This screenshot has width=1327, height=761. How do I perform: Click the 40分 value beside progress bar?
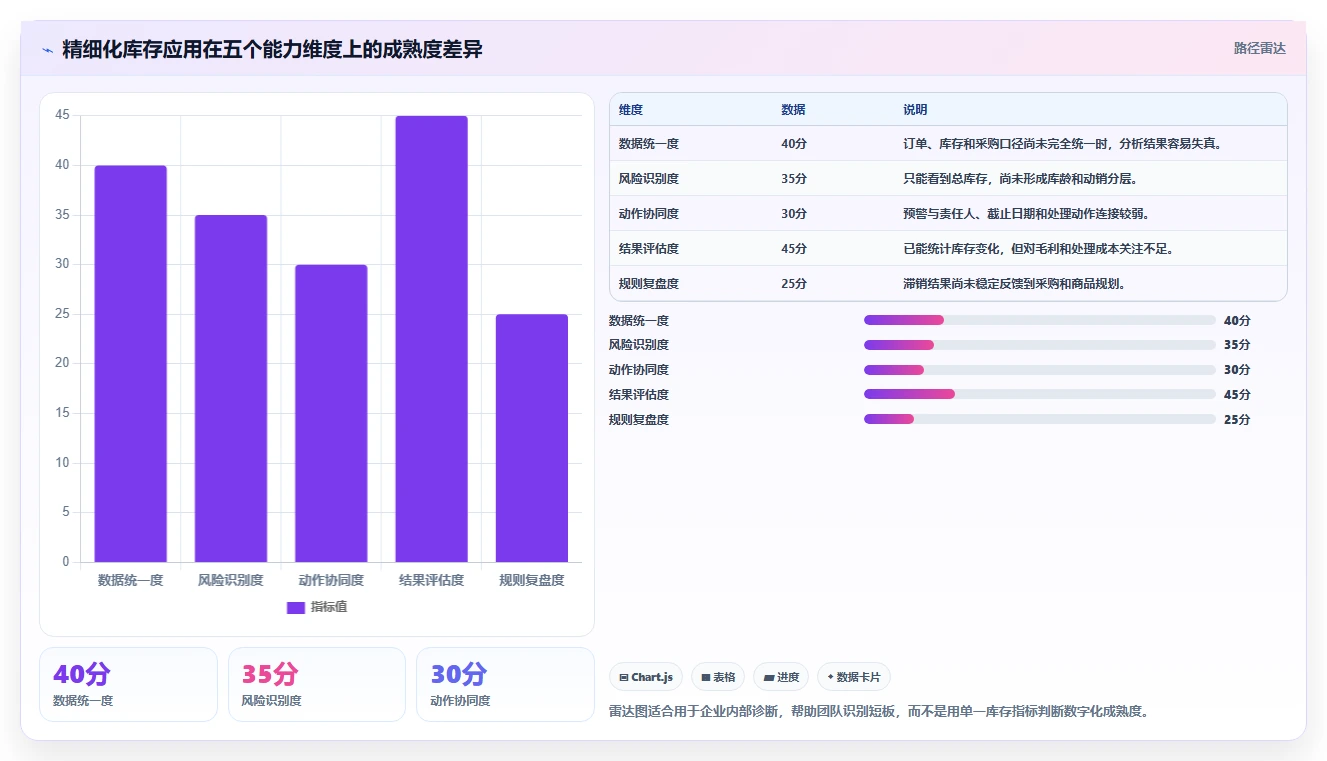pos(1237,321)
